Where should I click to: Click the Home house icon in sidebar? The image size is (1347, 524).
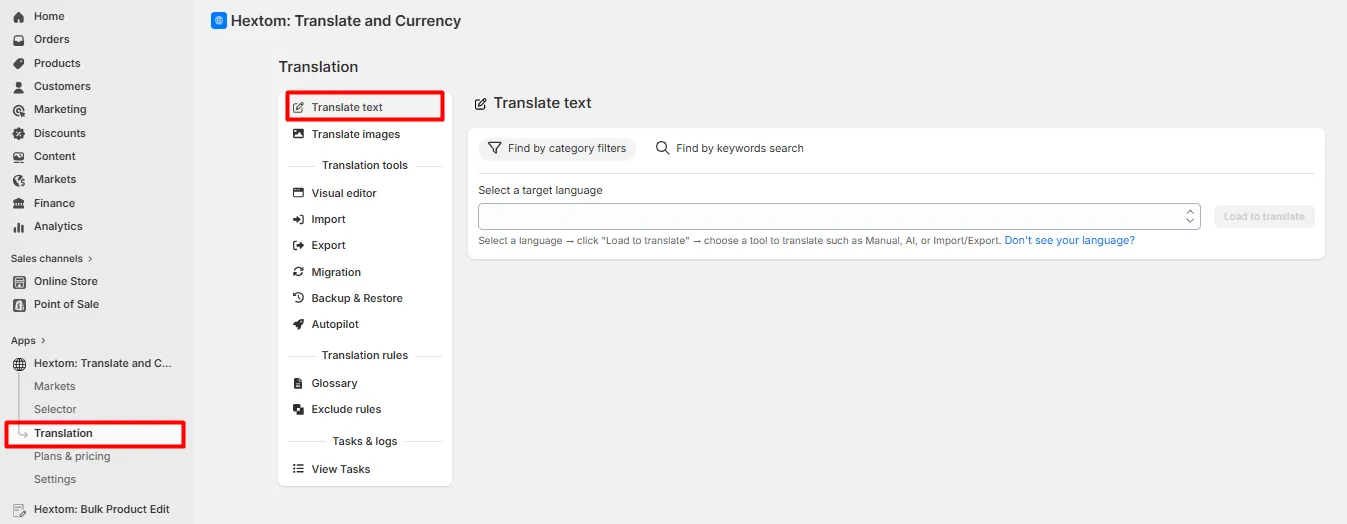pos(19,17)
